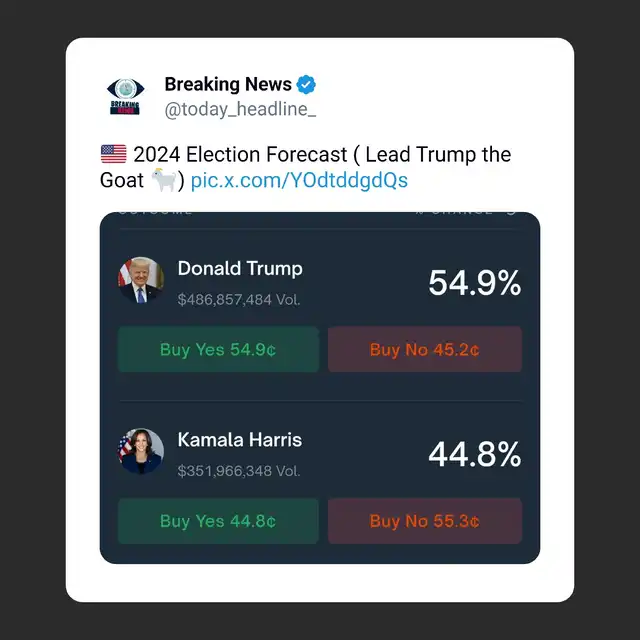640x640 pixels.
Task: Click Donald Trump's round portrait
Action: pyautogui.click(x=141, y=280)
